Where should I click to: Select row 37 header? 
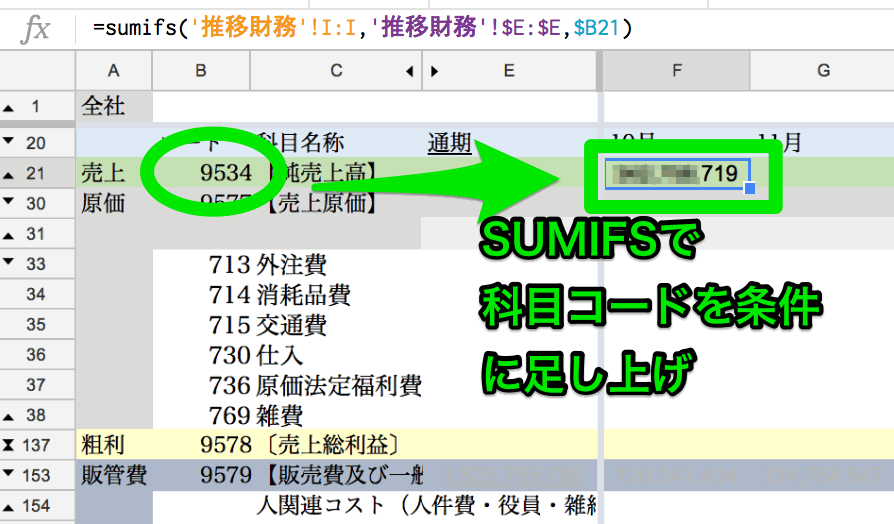click(36, 385)
